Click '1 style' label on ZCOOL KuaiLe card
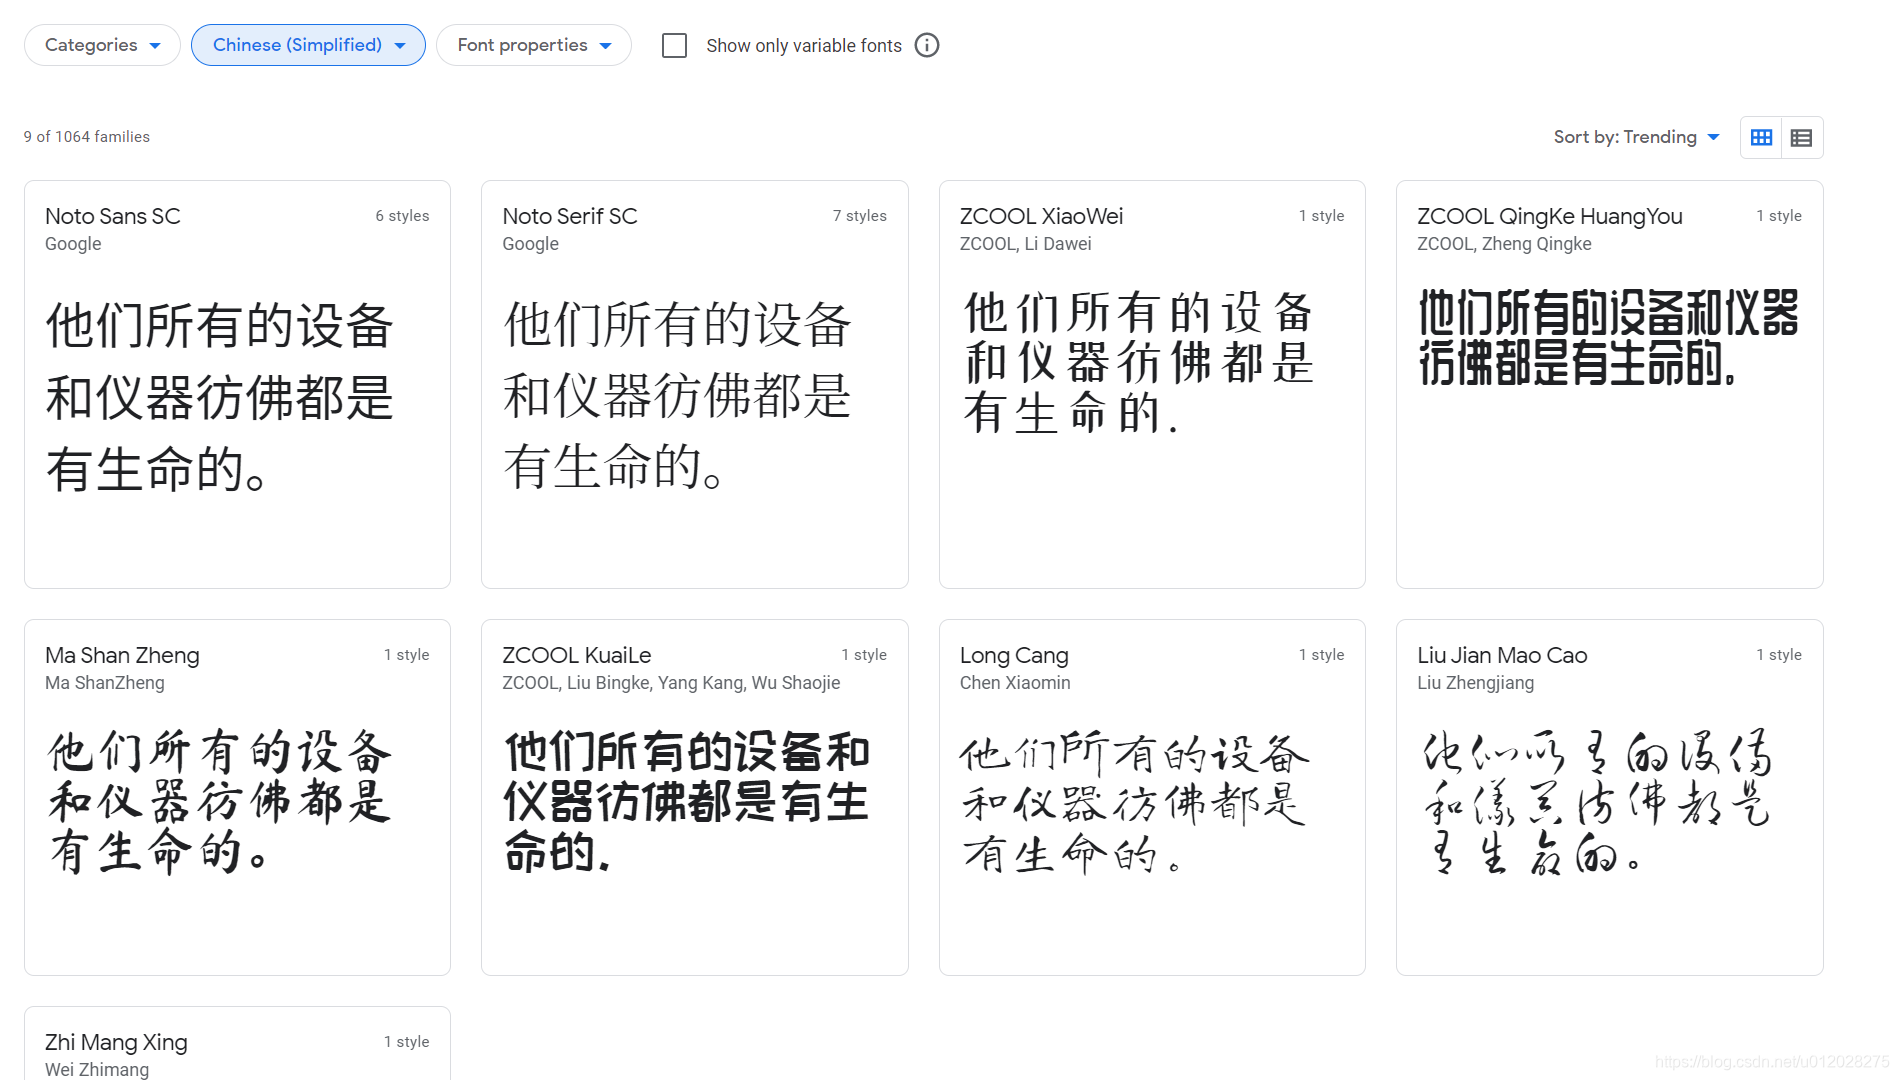Image resolution: width=1899 pixels, height=1080 pixels. (x=864, y=655)
